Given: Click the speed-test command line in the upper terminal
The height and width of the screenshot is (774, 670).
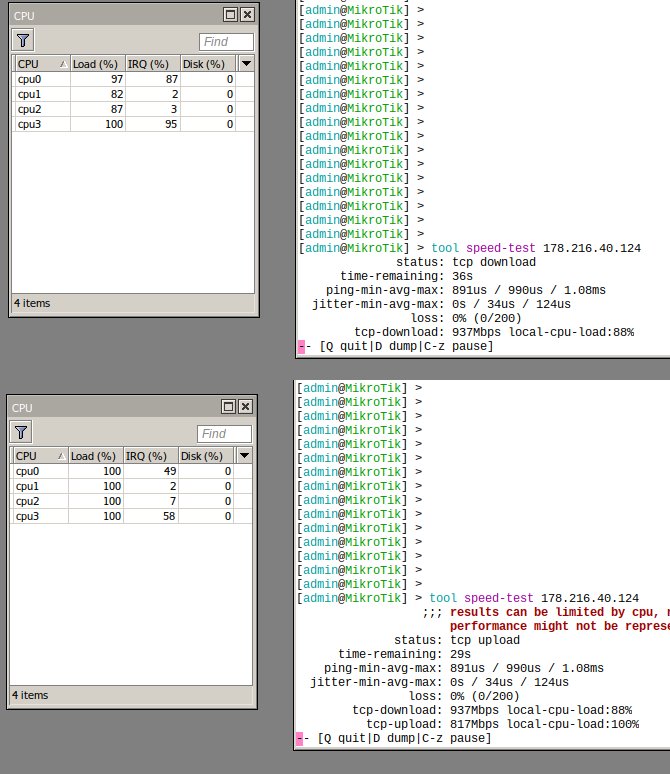Looking at the screenshot, I should (x=470, y=248).
